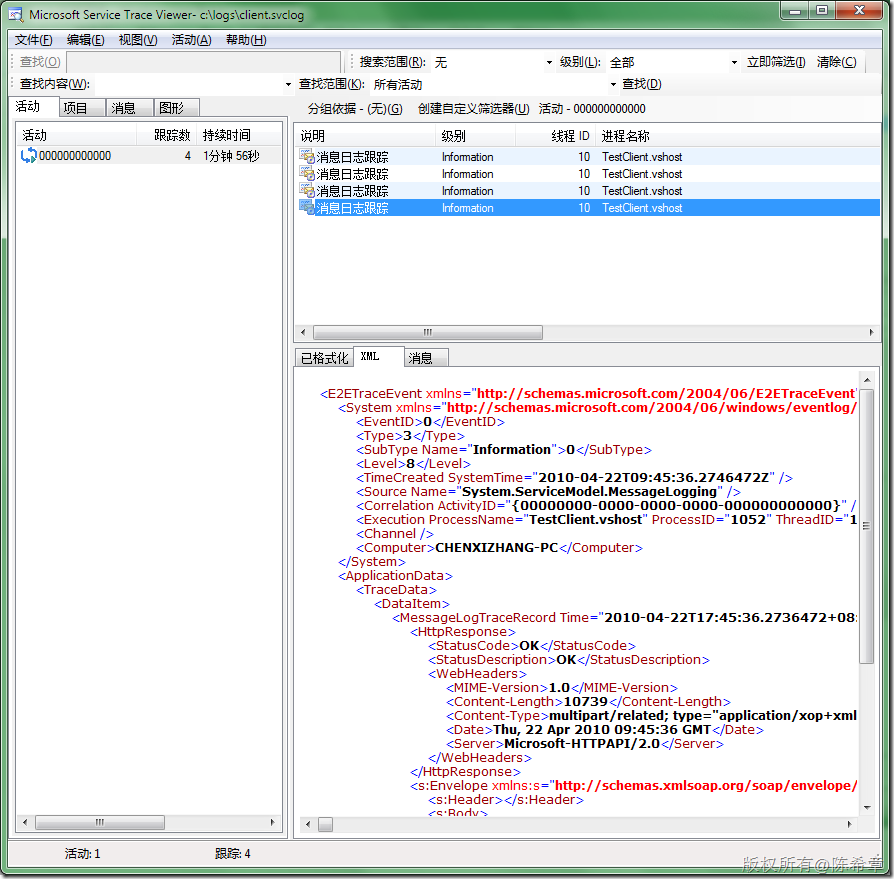Click the XML pane scroll right arrow
The image size is (894, 879).
tap(850, 824)
